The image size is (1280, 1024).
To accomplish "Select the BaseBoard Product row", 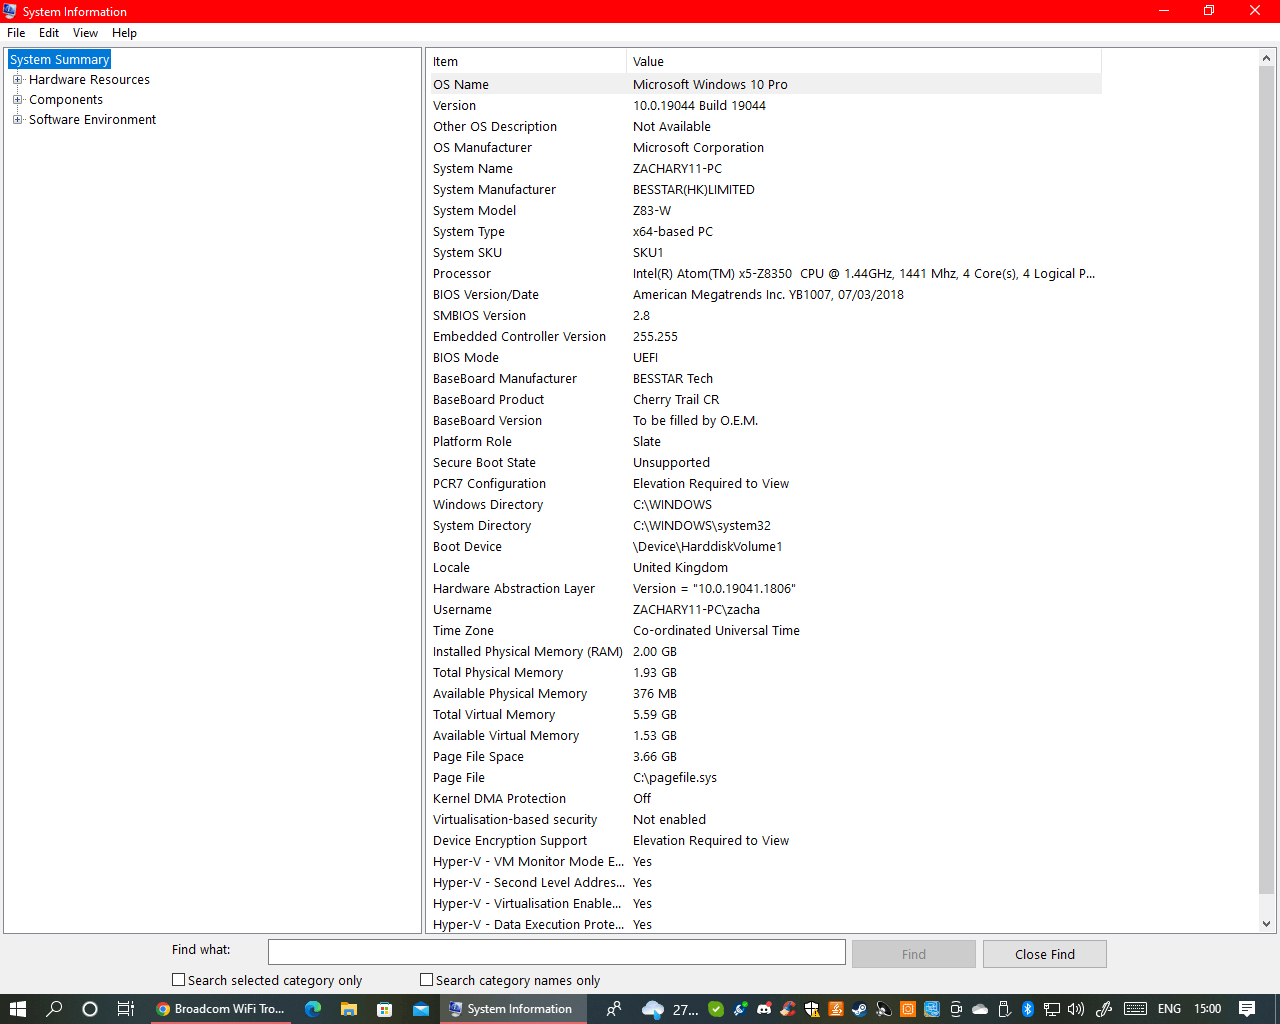I will (x=766, y=399).
